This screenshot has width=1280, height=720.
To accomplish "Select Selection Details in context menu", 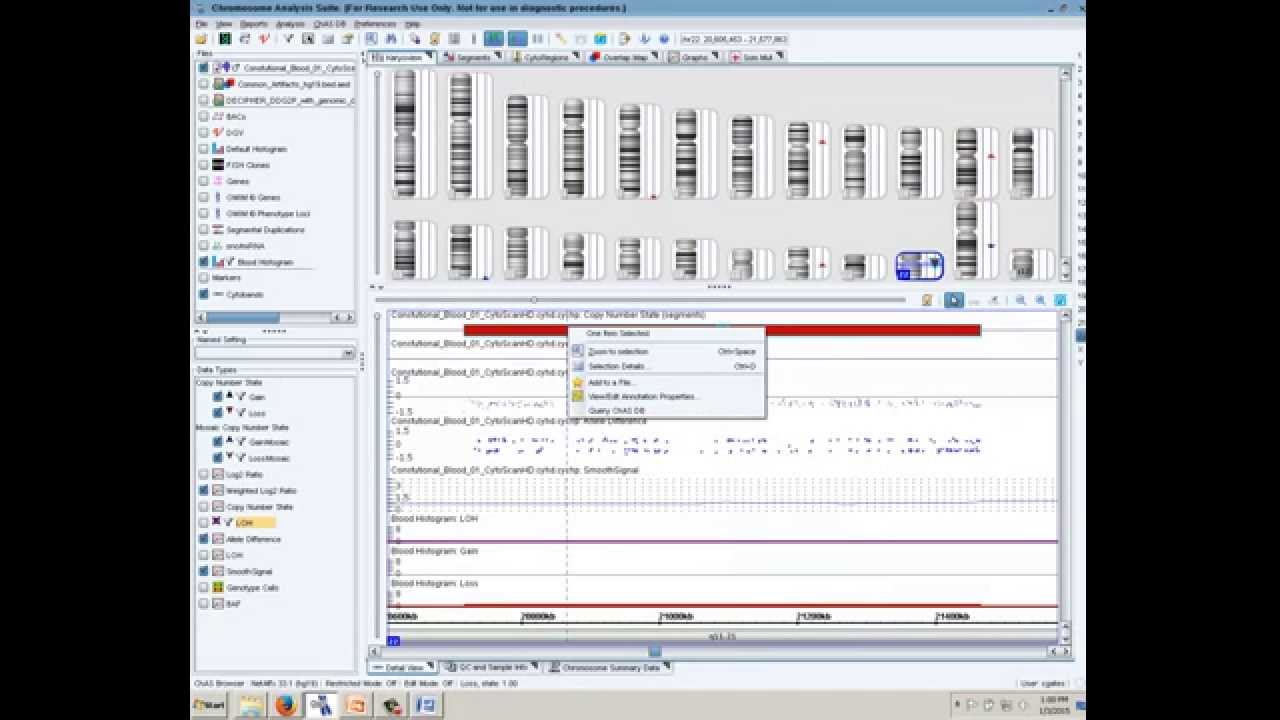I will [x=667, y=367].
